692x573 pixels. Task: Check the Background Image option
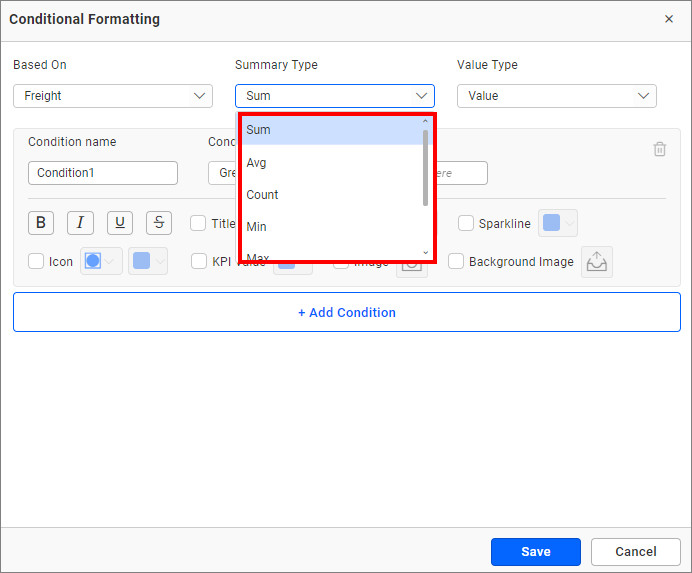456,262
